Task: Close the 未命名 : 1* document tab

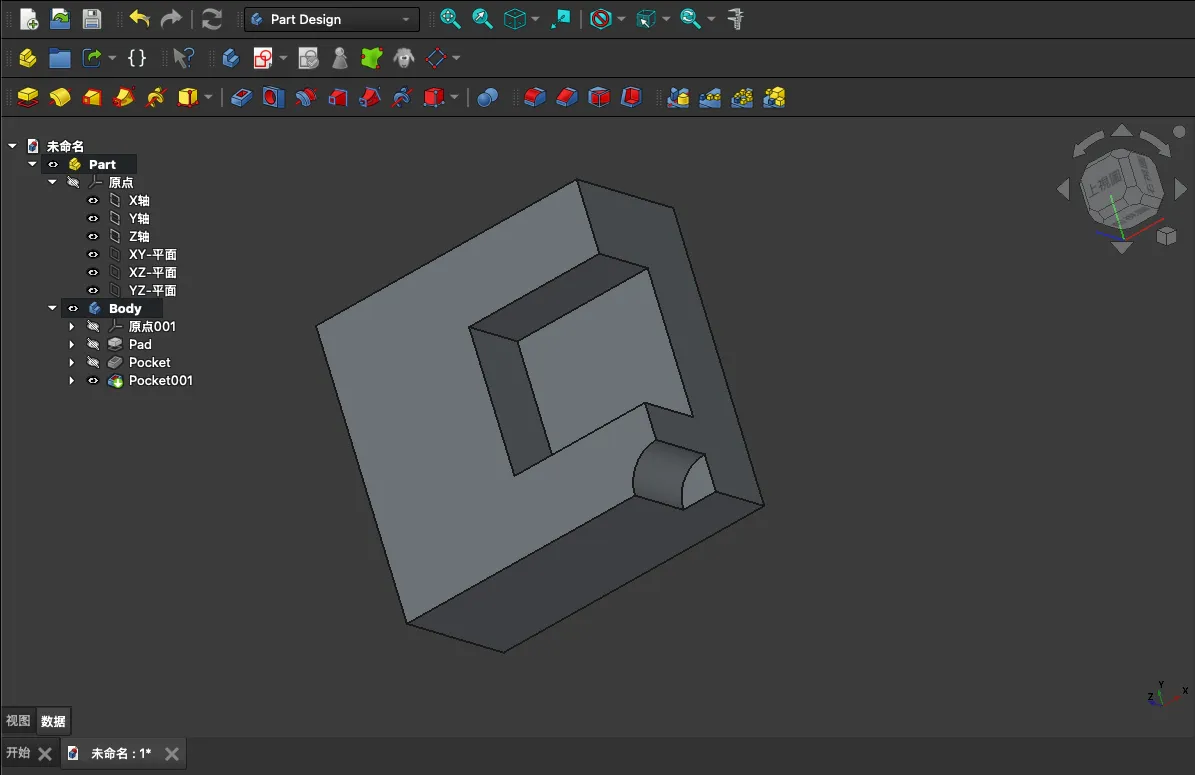Action: tap(172, 754)
